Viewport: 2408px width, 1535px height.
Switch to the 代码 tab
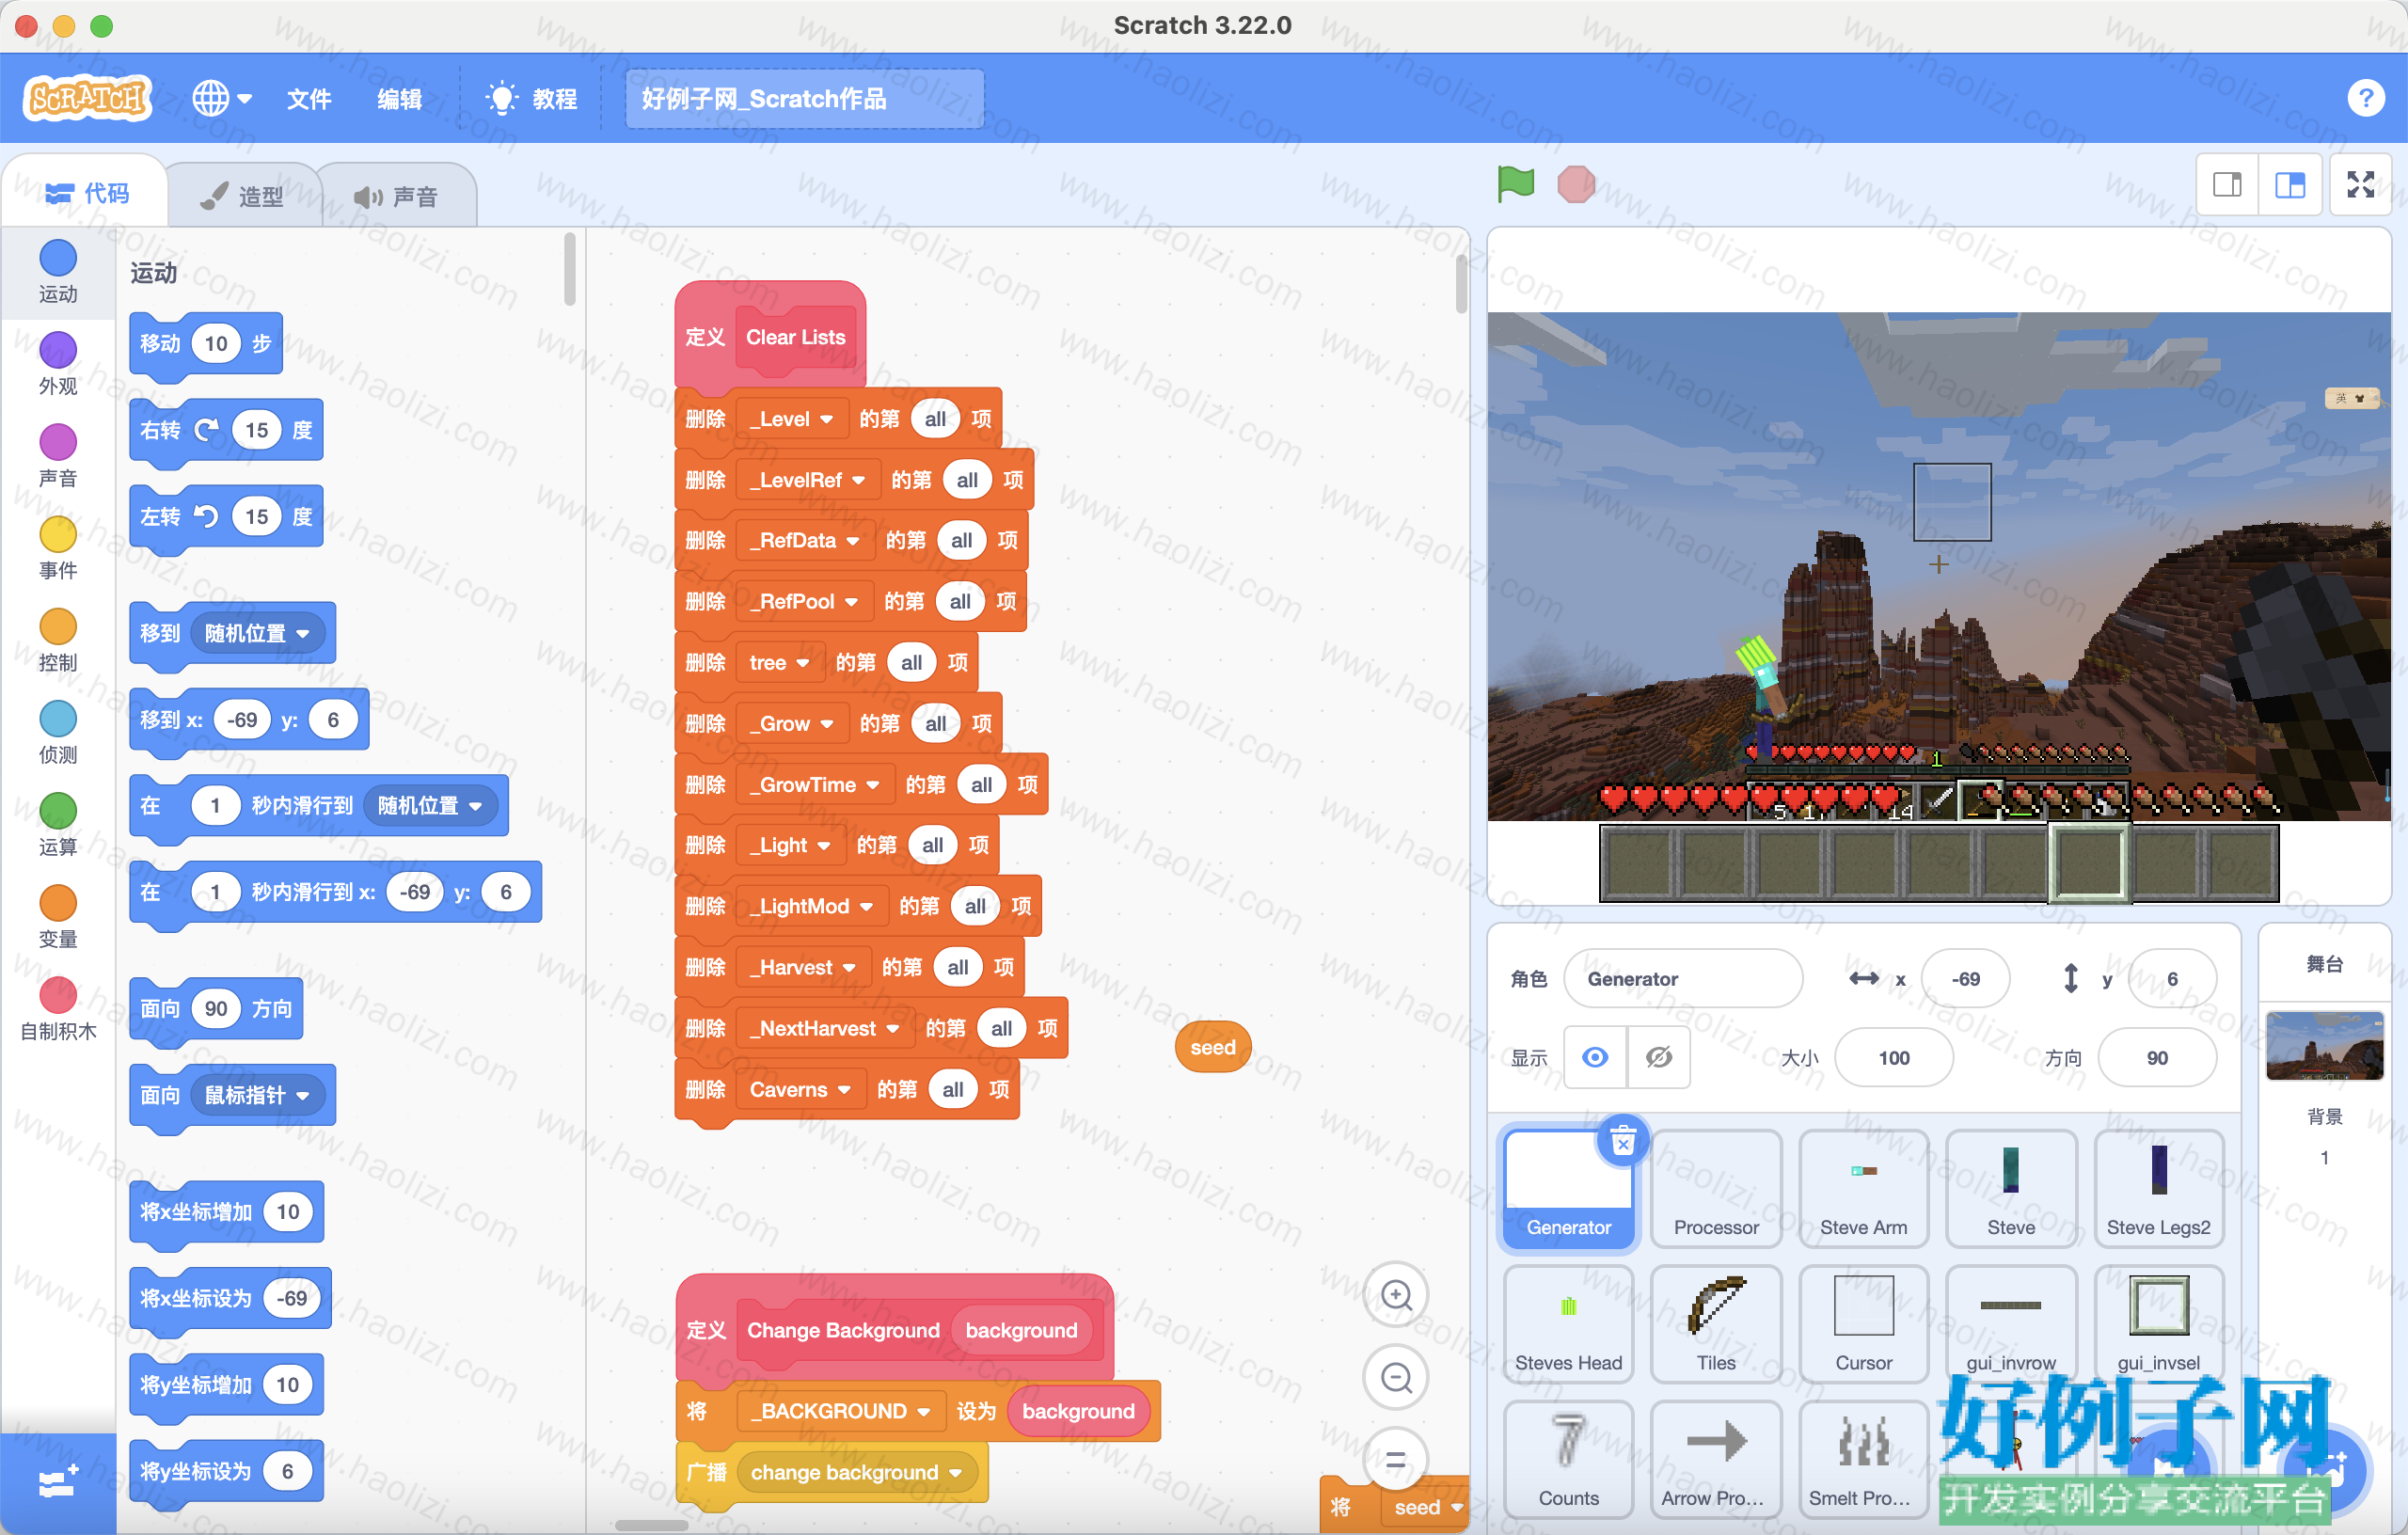point(87,193)
